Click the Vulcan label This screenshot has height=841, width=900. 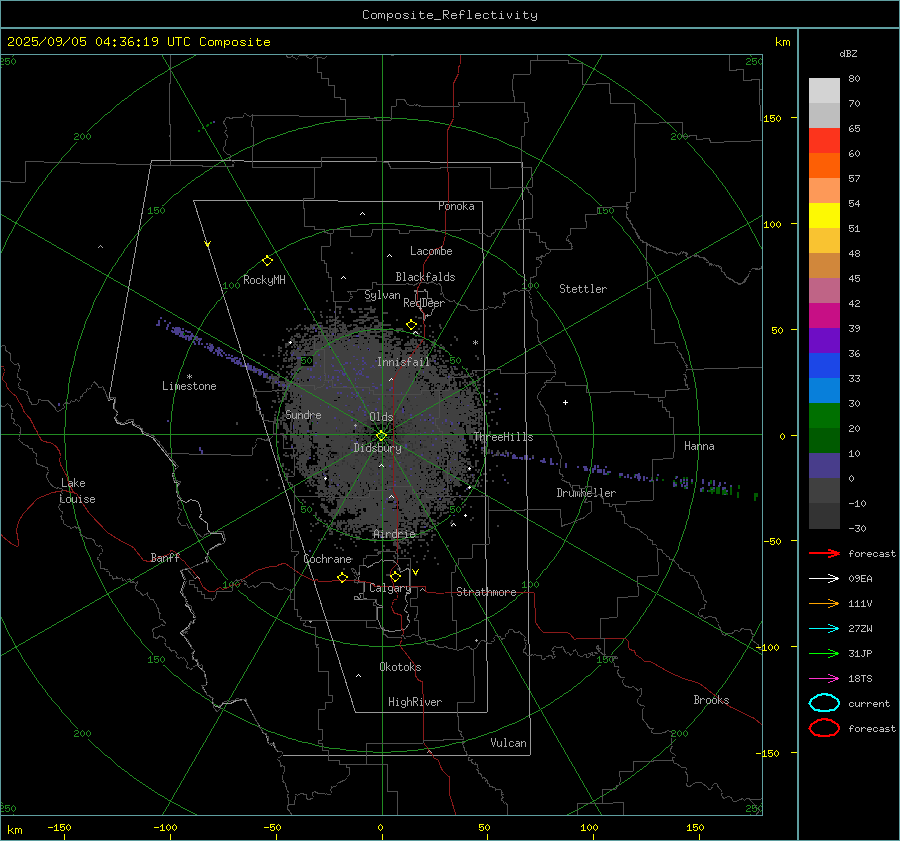tap(509, 743)
